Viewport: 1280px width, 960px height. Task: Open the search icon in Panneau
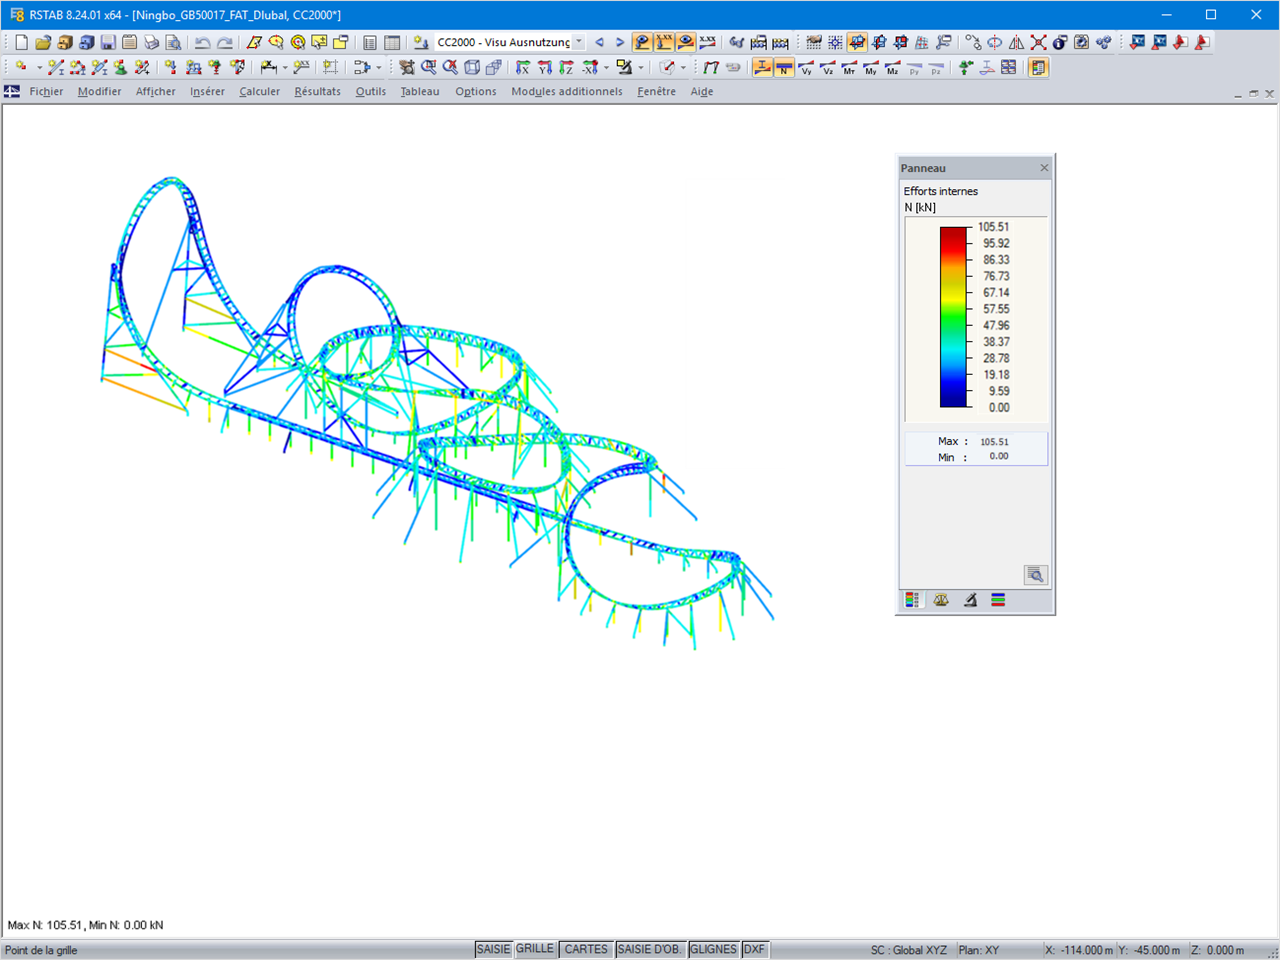pos(1035,575)
